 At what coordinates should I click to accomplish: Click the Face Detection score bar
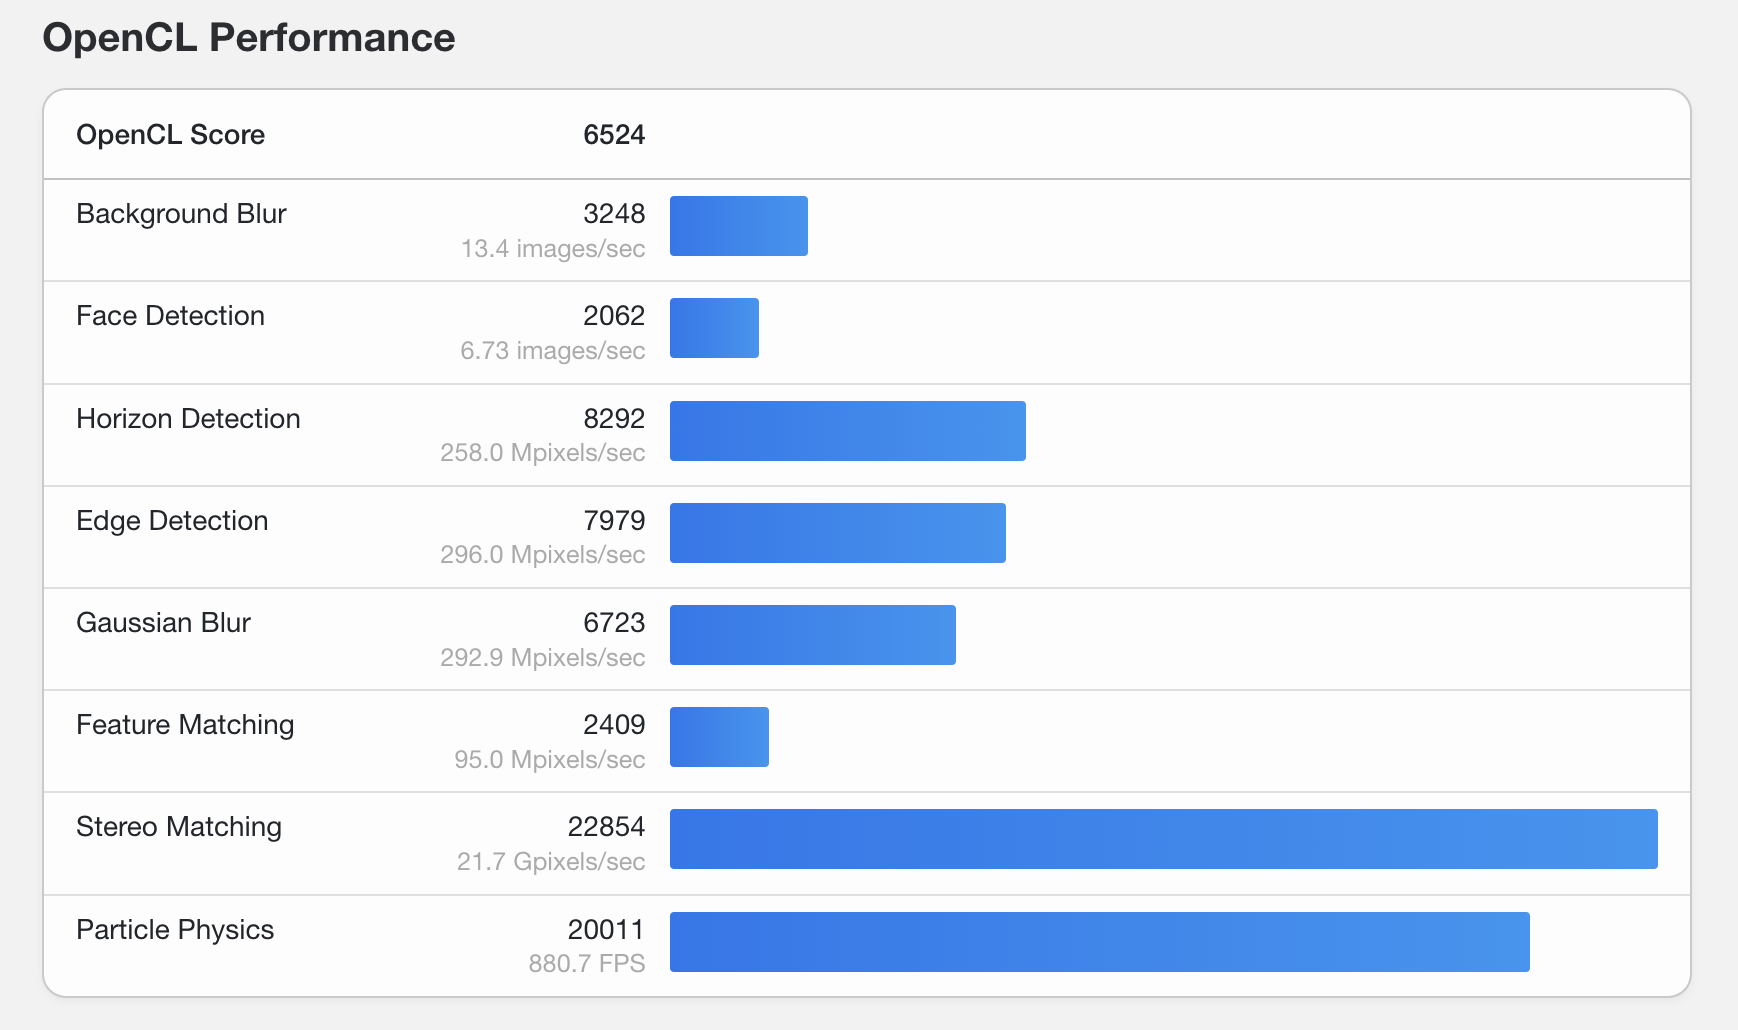click(714, 328)
